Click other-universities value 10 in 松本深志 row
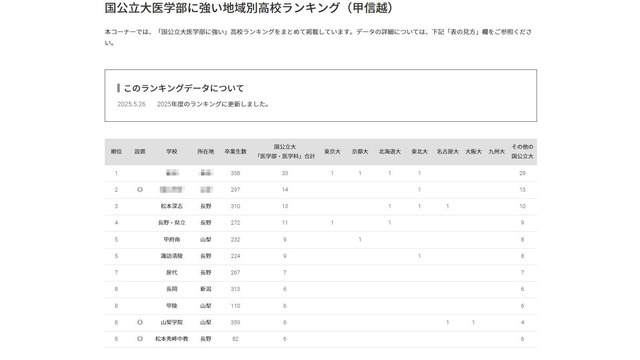Viewport: 640px width, 360px height. tap(522, 207)
